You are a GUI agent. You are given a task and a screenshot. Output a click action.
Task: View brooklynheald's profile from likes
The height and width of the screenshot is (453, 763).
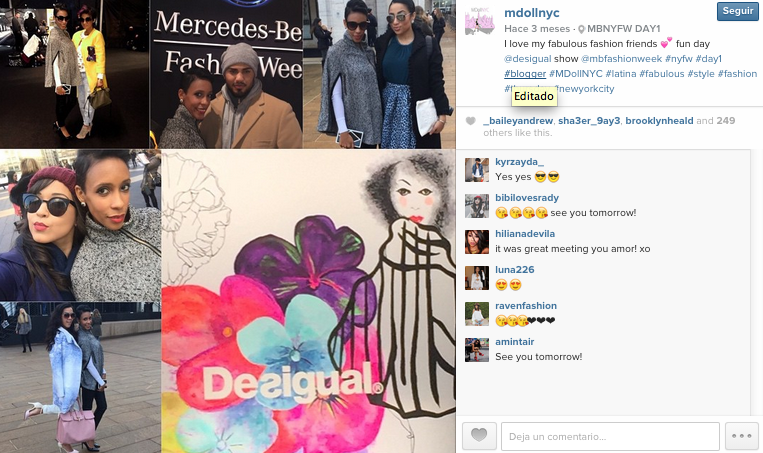(x=659, y=121)
